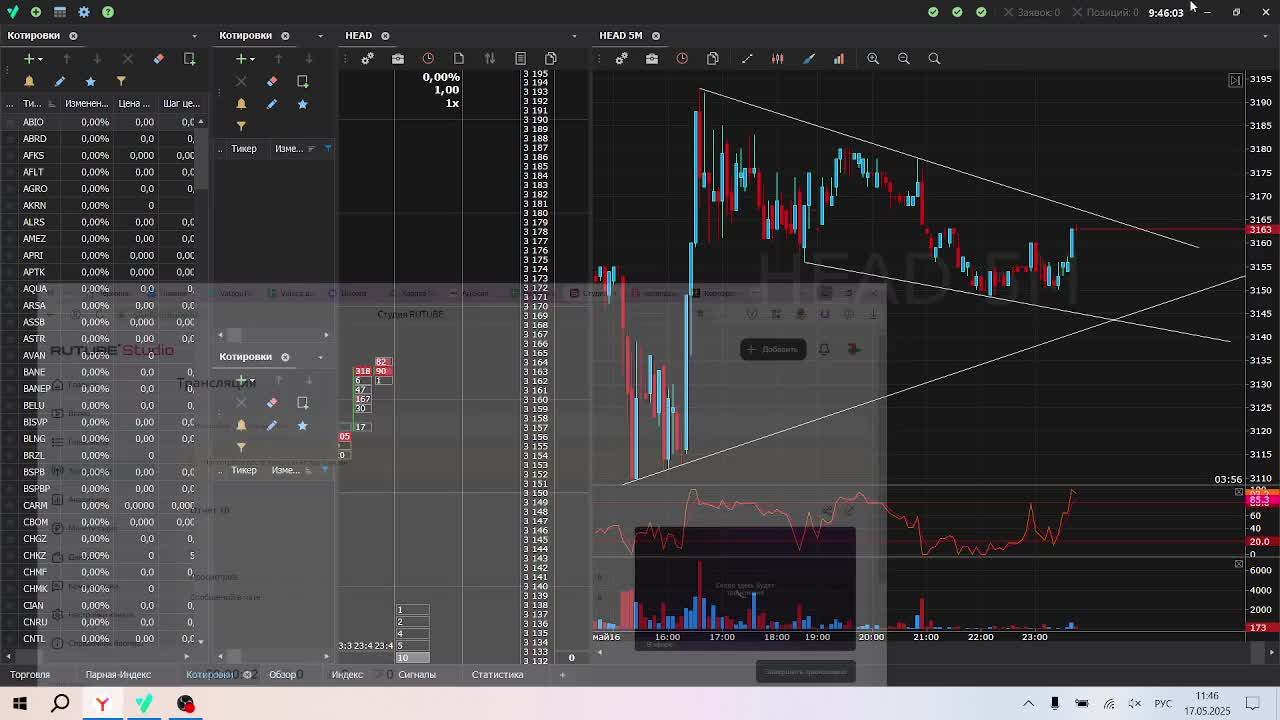Open the help question mark icon
1280x720 pixels.
(108, 12)
